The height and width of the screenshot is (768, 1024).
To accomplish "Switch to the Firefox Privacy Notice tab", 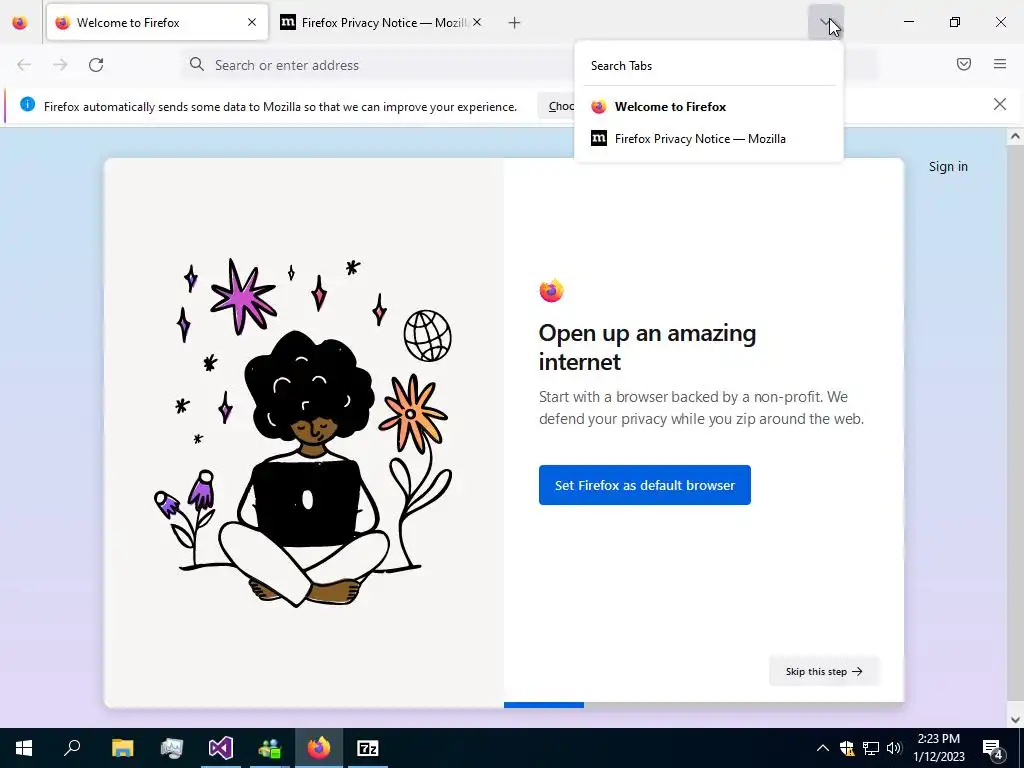I will (382, 23).
